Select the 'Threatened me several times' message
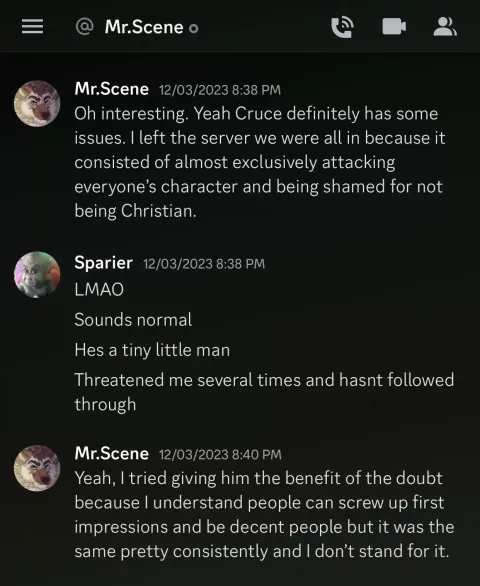Viewport: 480px width, 586px height. (264, 392)
